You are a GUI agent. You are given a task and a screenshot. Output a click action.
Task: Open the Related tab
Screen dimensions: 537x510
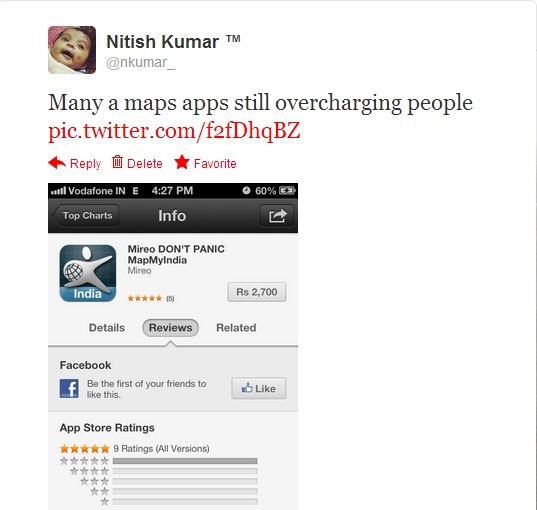pyautogui.click(x=236, y=328)
